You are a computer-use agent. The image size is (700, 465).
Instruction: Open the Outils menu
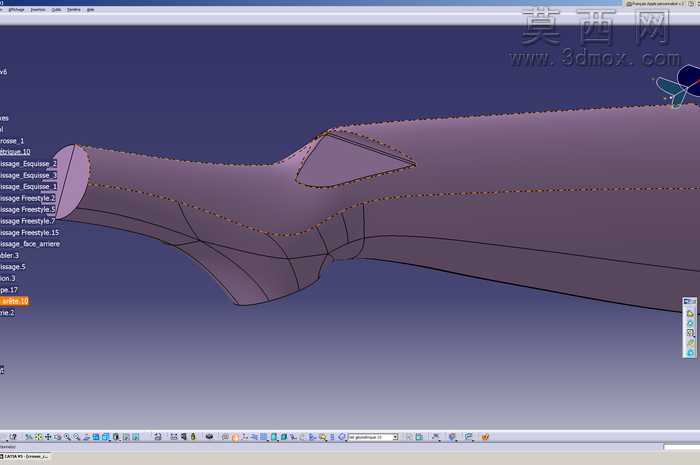point(56,9)
